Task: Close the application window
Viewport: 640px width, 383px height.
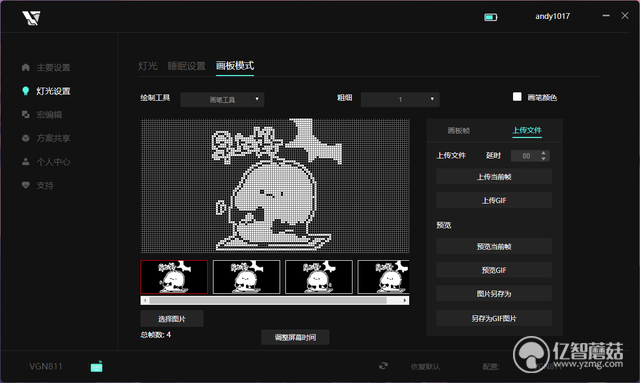Action: (x=625, y=16)
